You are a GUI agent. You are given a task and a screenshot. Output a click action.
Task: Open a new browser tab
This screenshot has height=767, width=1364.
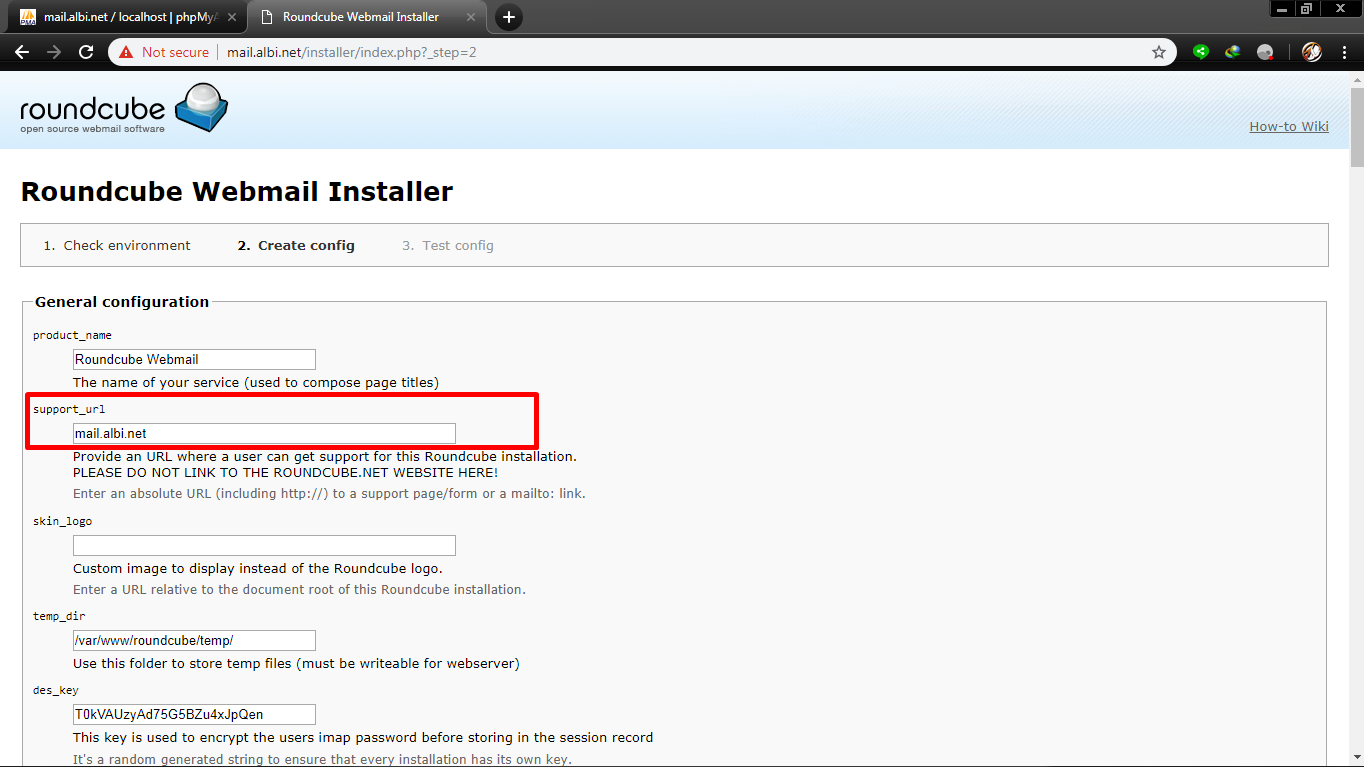tap(509, 17)
